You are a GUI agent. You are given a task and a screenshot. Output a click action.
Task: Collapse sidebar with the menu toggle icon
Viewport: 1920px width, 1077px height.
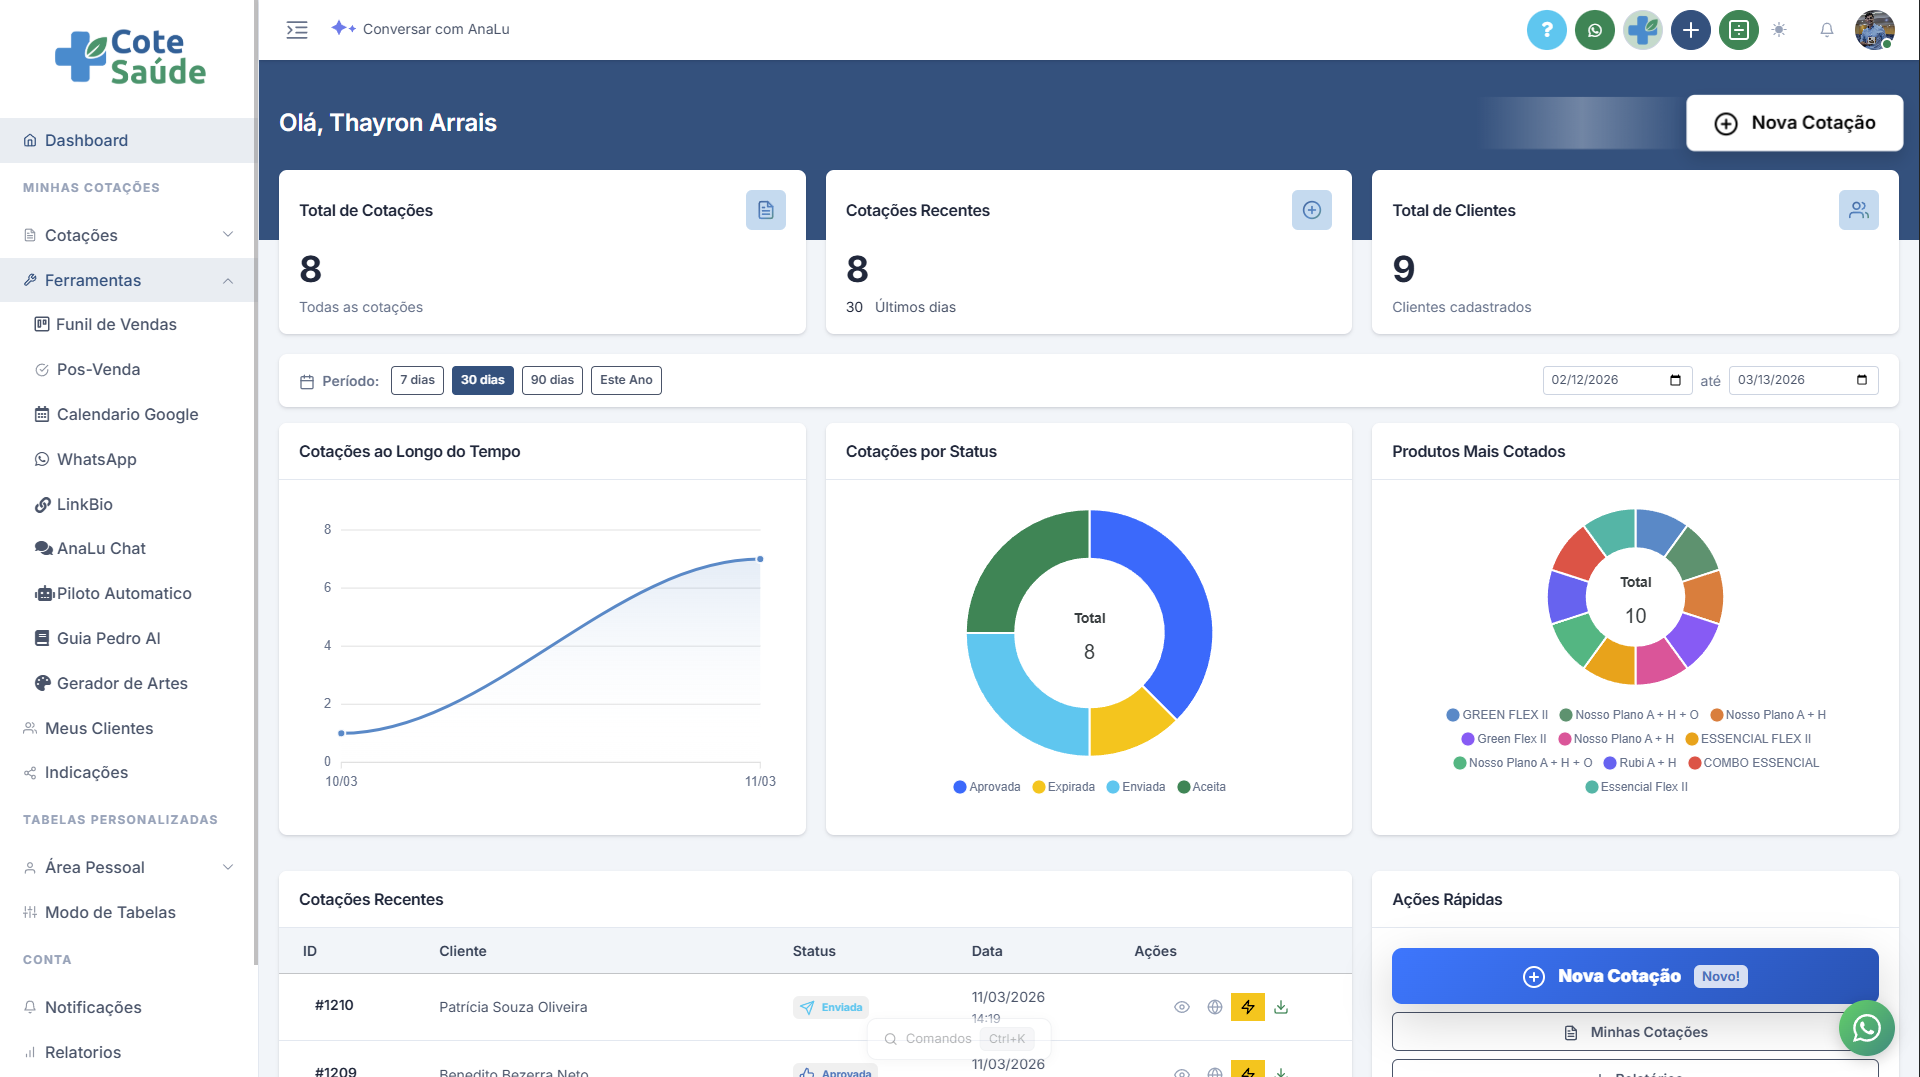pos(297,30)
